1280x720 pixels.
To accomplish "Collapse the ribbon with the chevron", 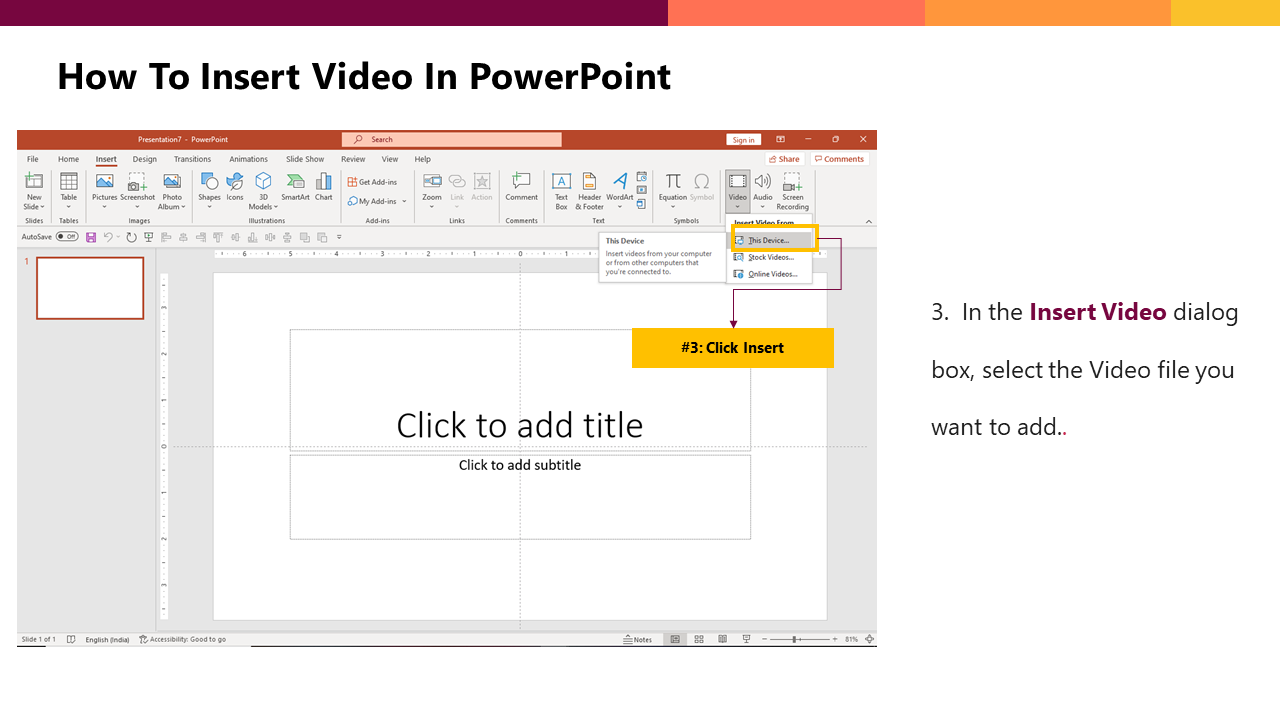I will pos(868,222).
